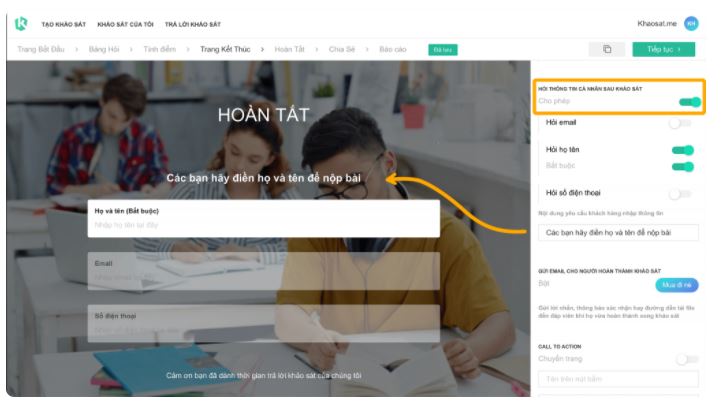Click the copy survey icon button
This screenshot has height=403, width=722.
[x=607, y=49]
